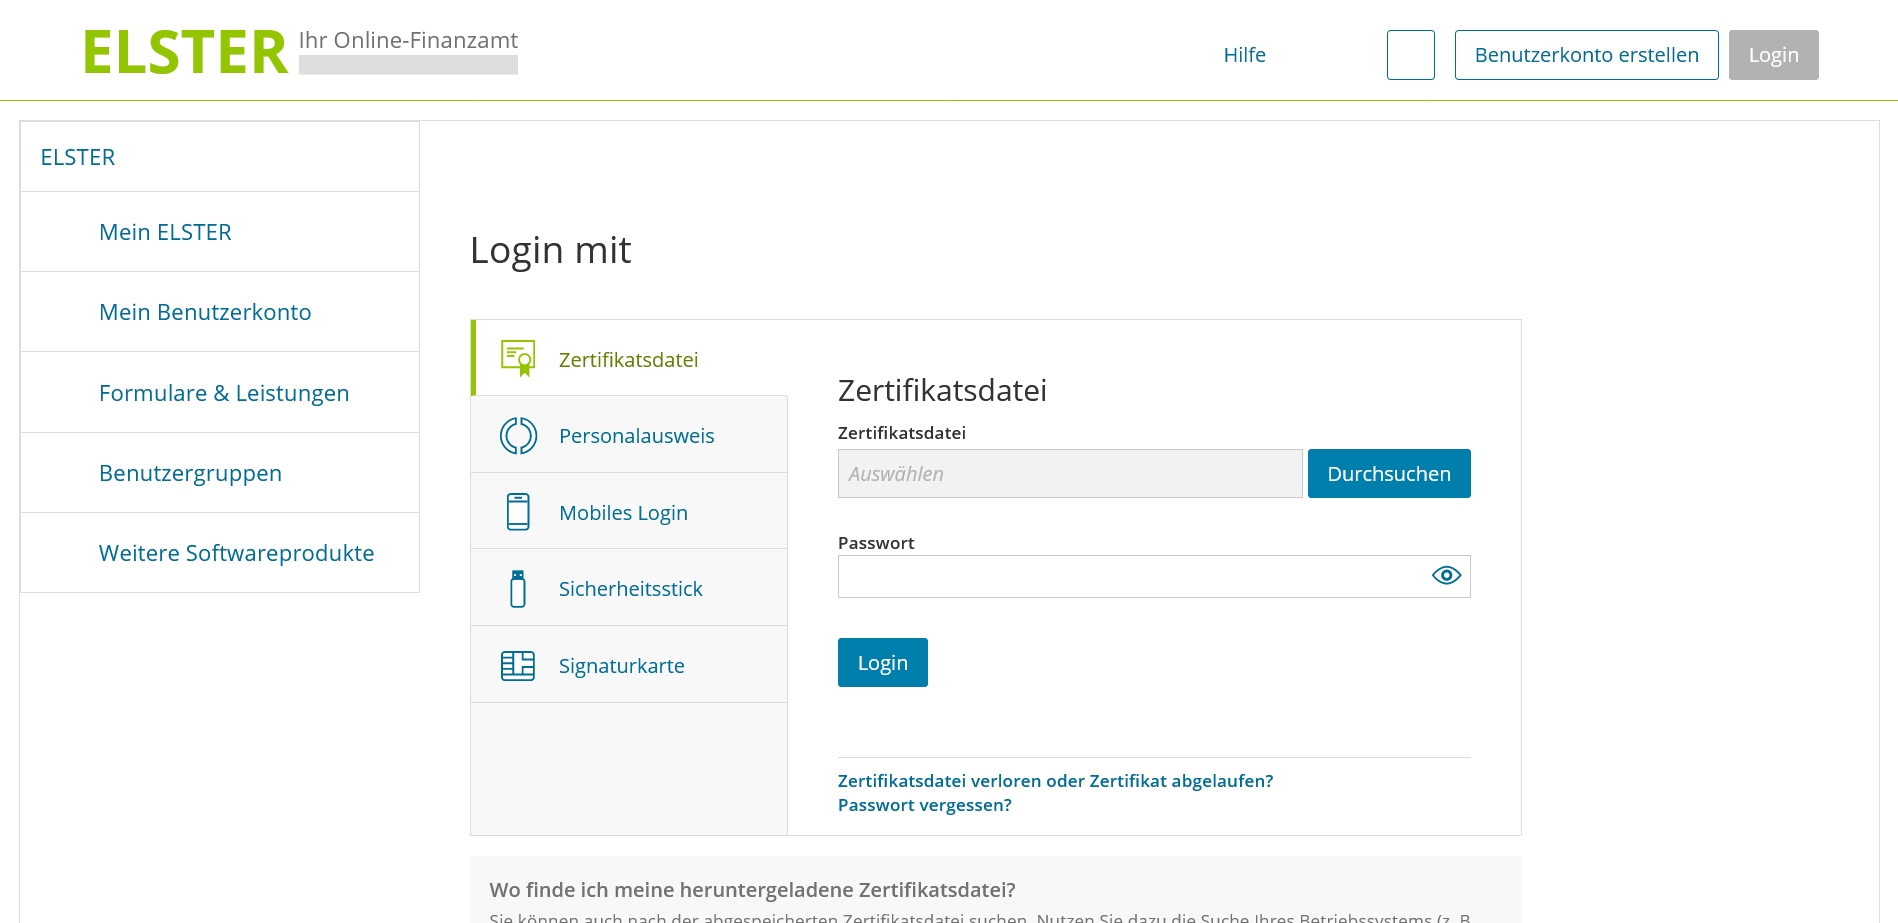This screenshot has width=1898, height=923.
Task: Click the Durchsuchen button
Action: point(1389,473)
